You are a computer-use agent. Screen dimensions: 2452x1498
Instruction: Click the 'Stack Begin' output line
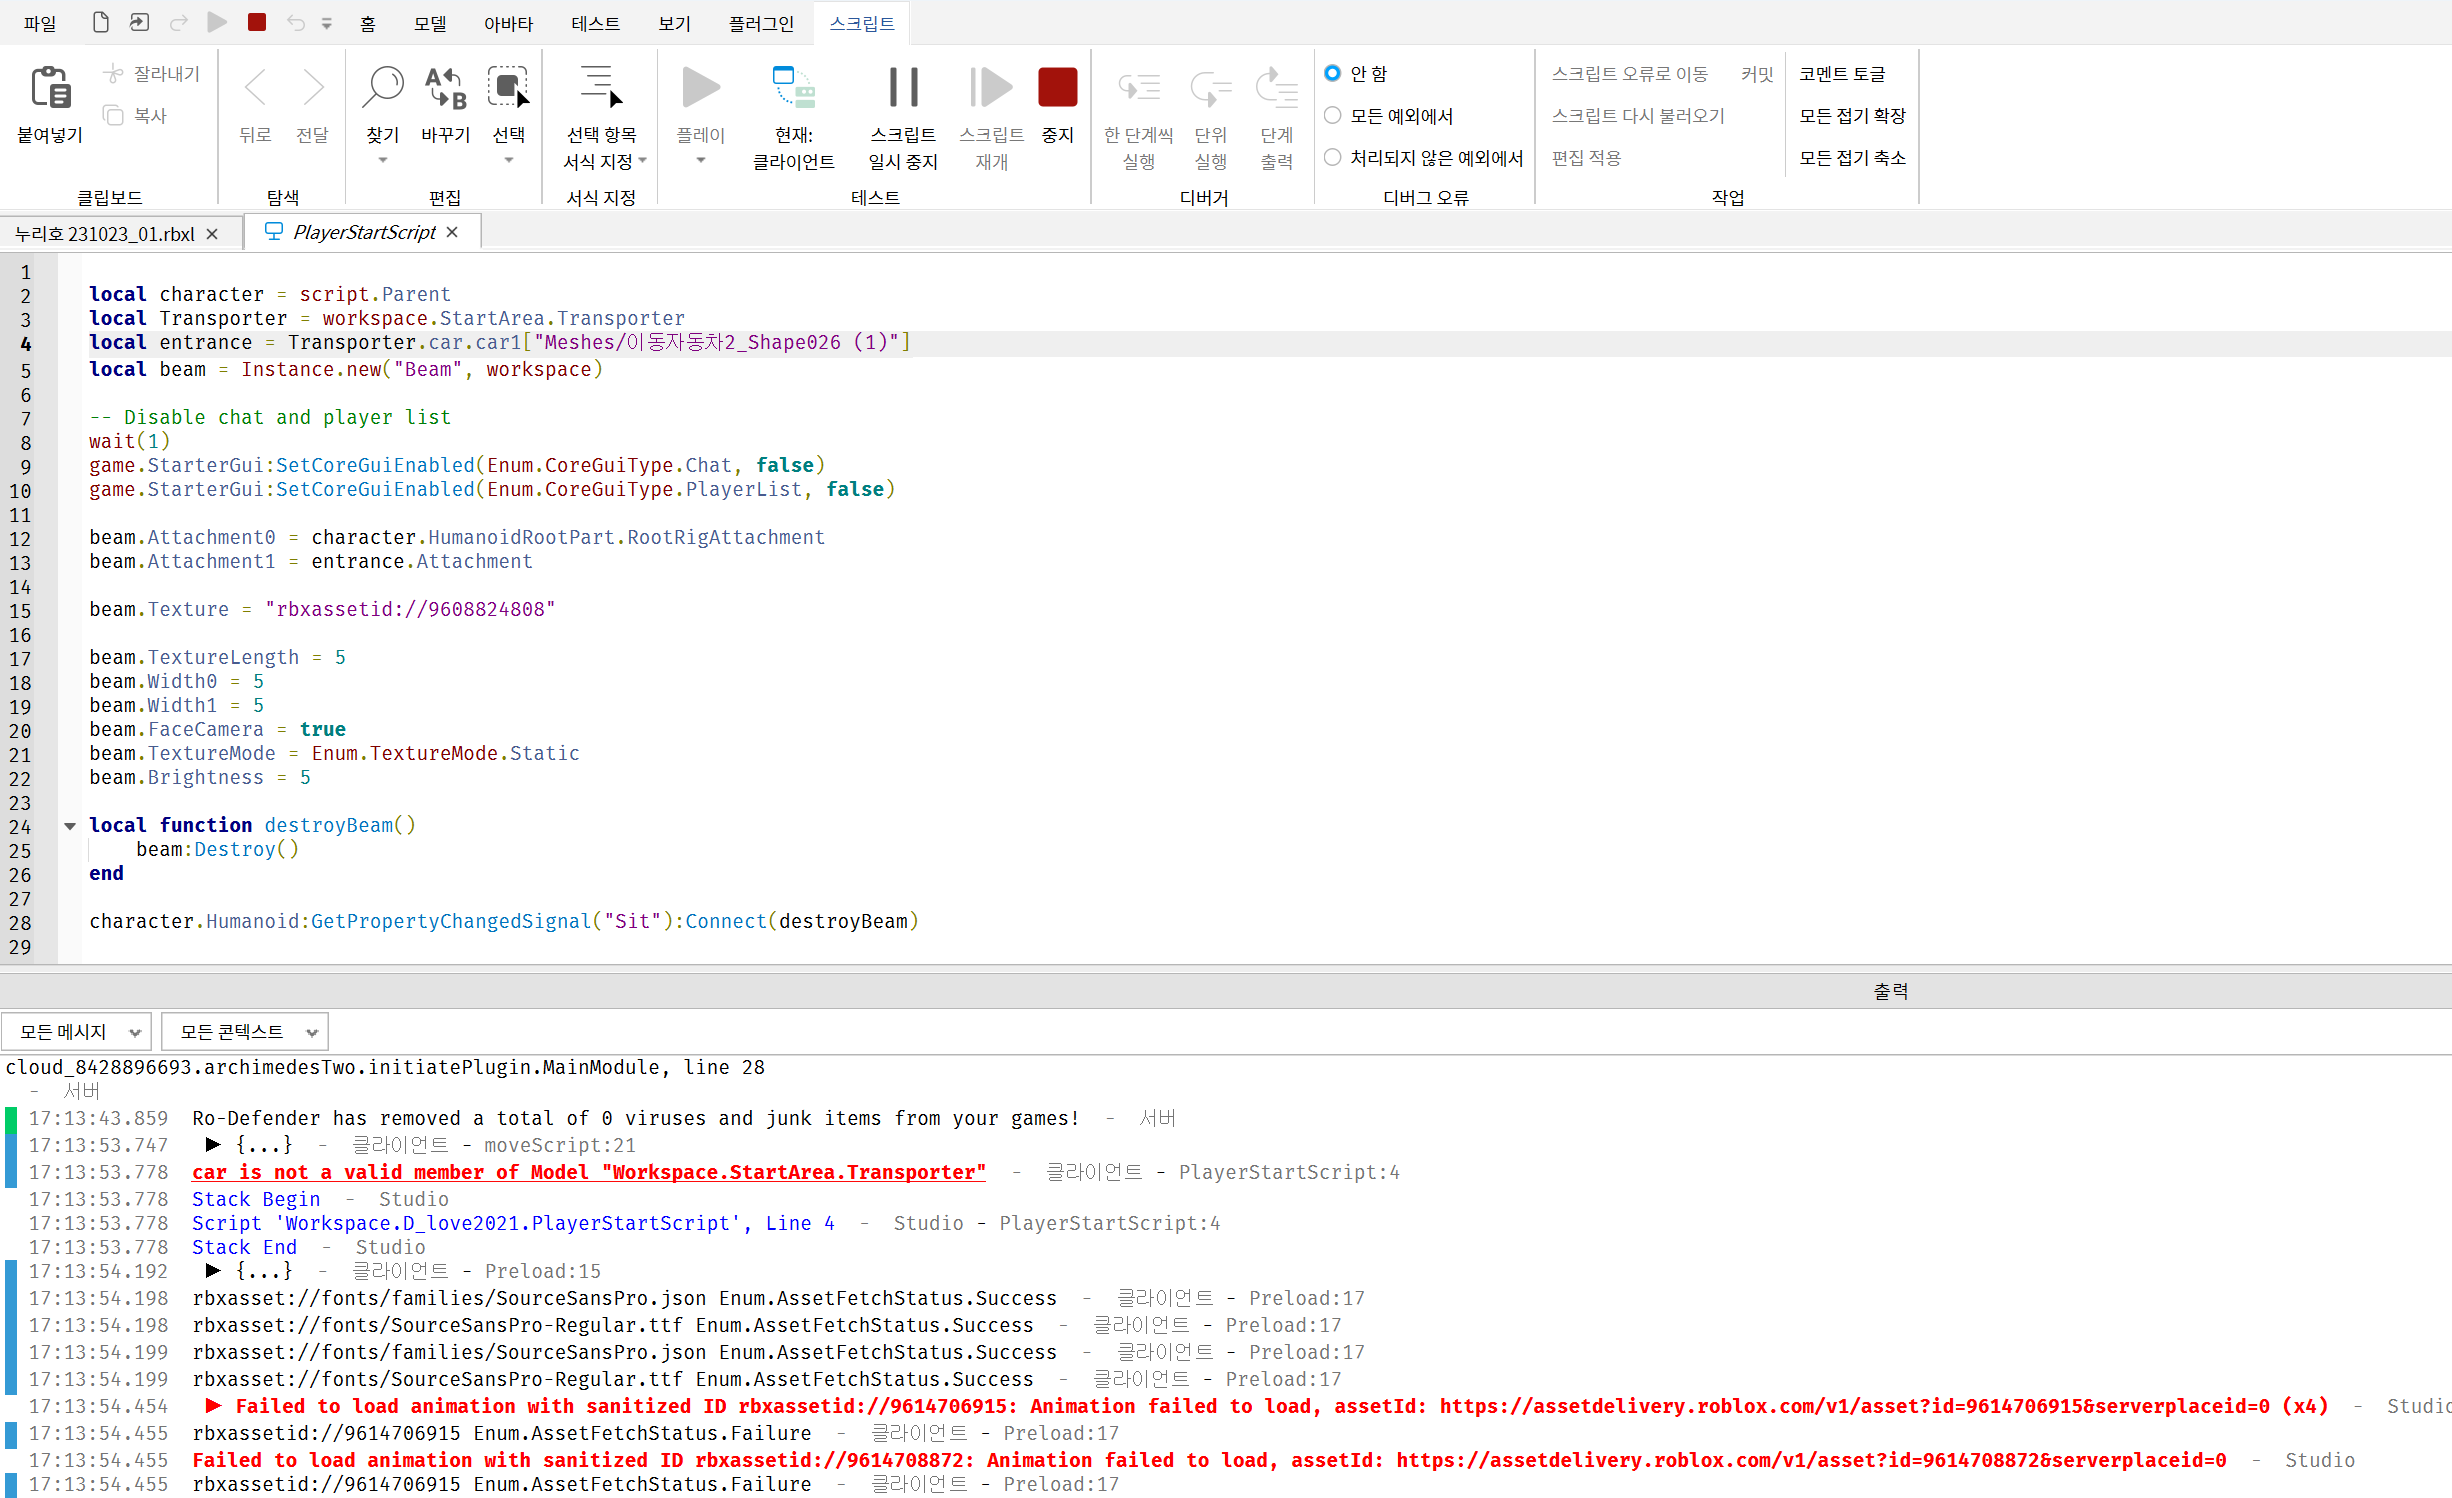[x=256, y=1199]
